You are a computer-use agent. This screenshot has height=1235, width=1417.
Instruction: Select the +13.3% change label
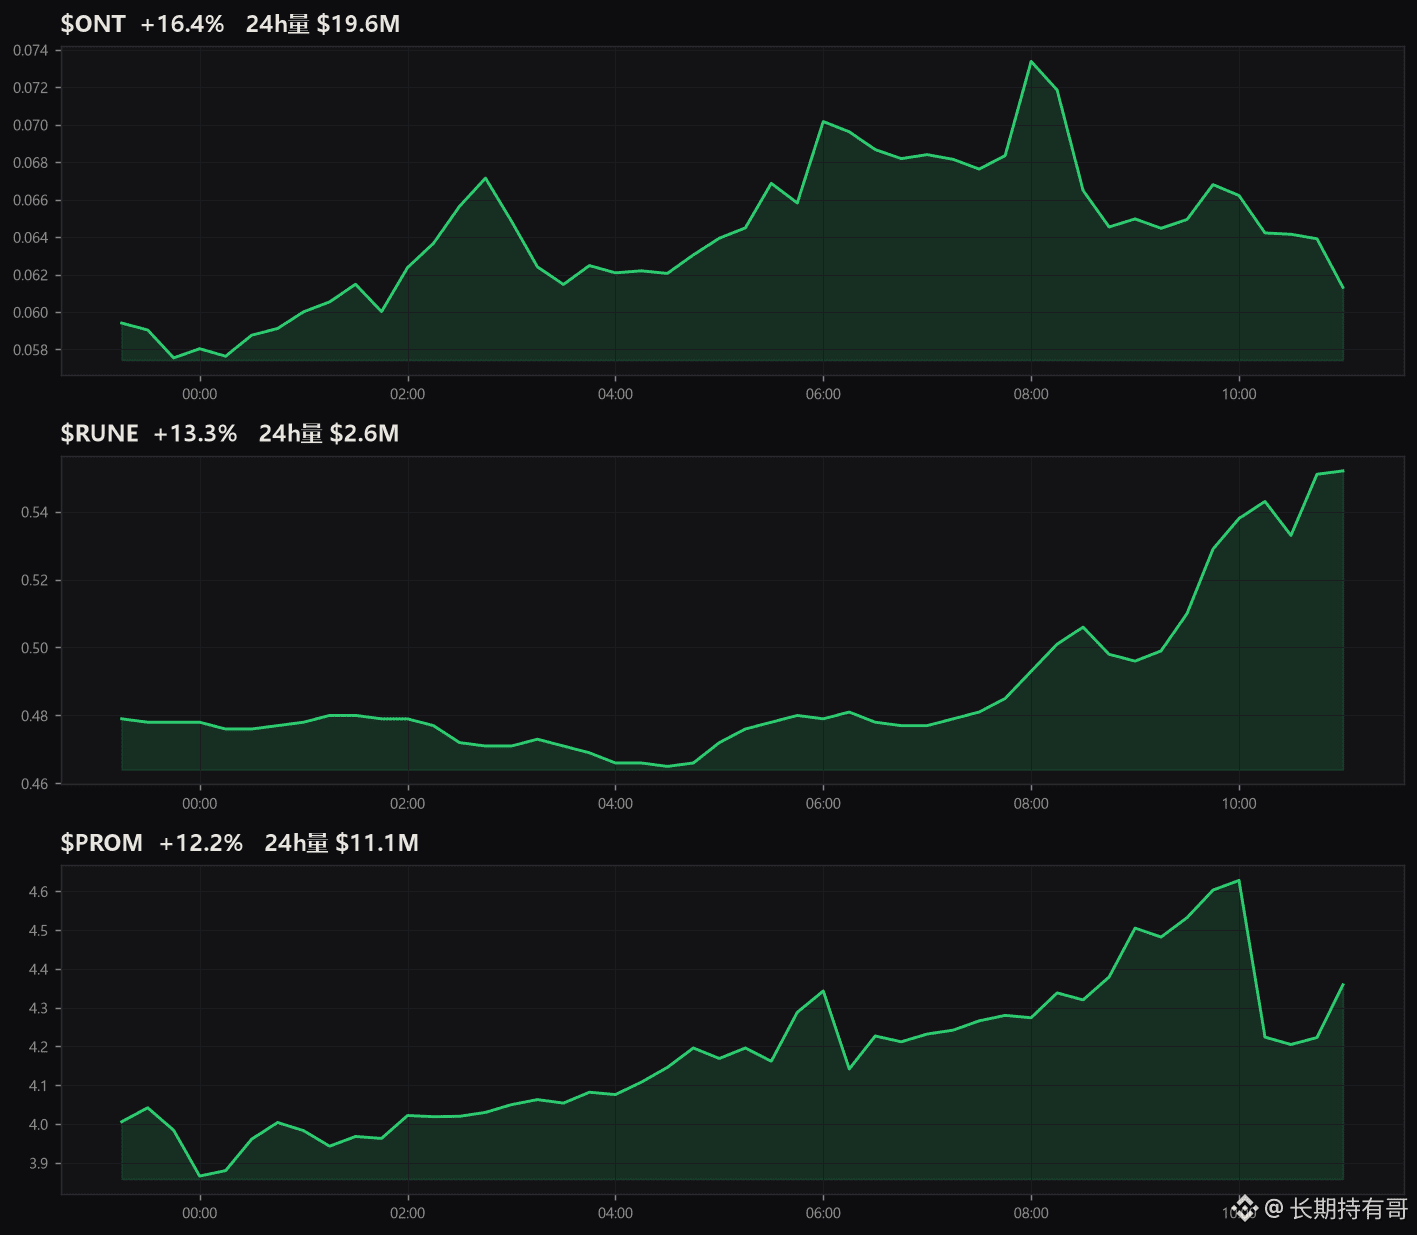point(195,433)
